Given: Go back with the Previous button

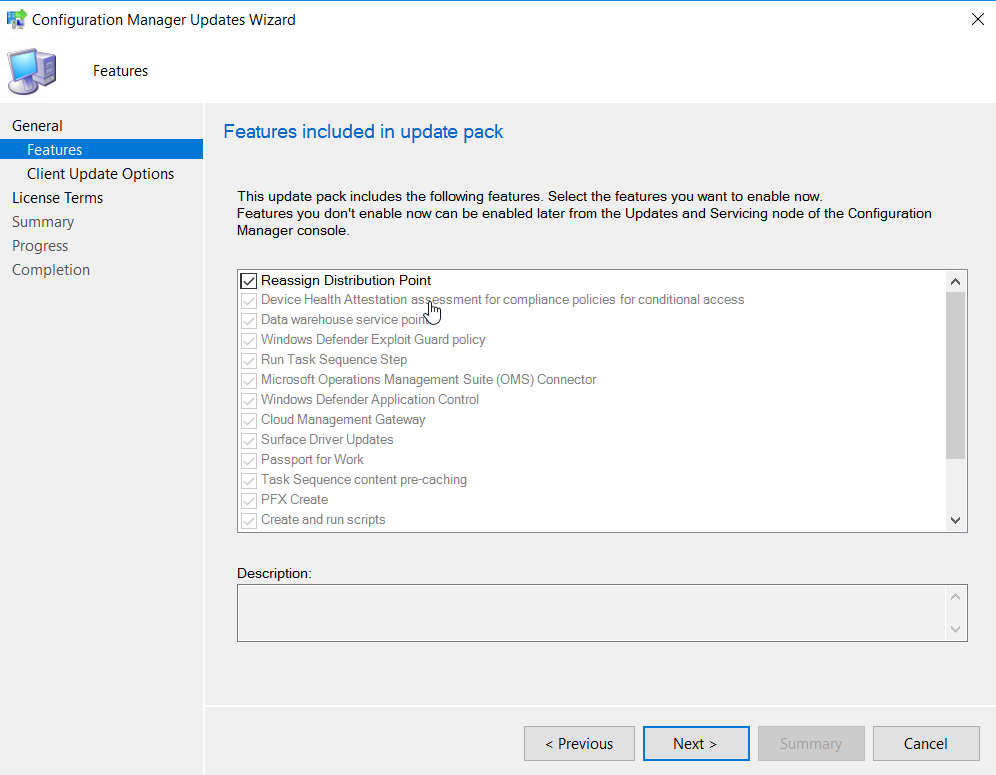Looking at the screenshot, I should coord(579,743).
